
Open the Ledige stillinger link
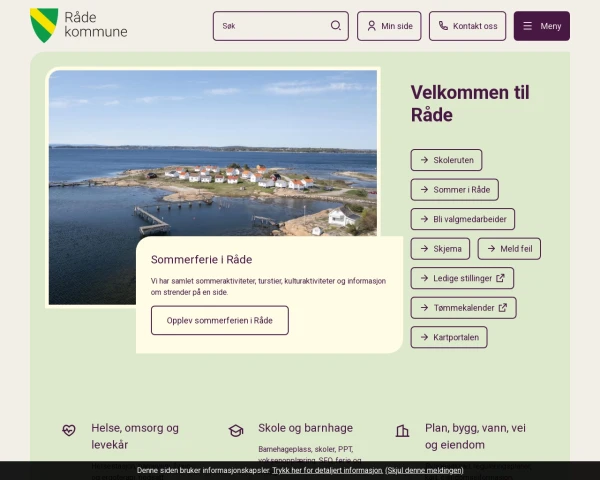(x=462, y=278)
